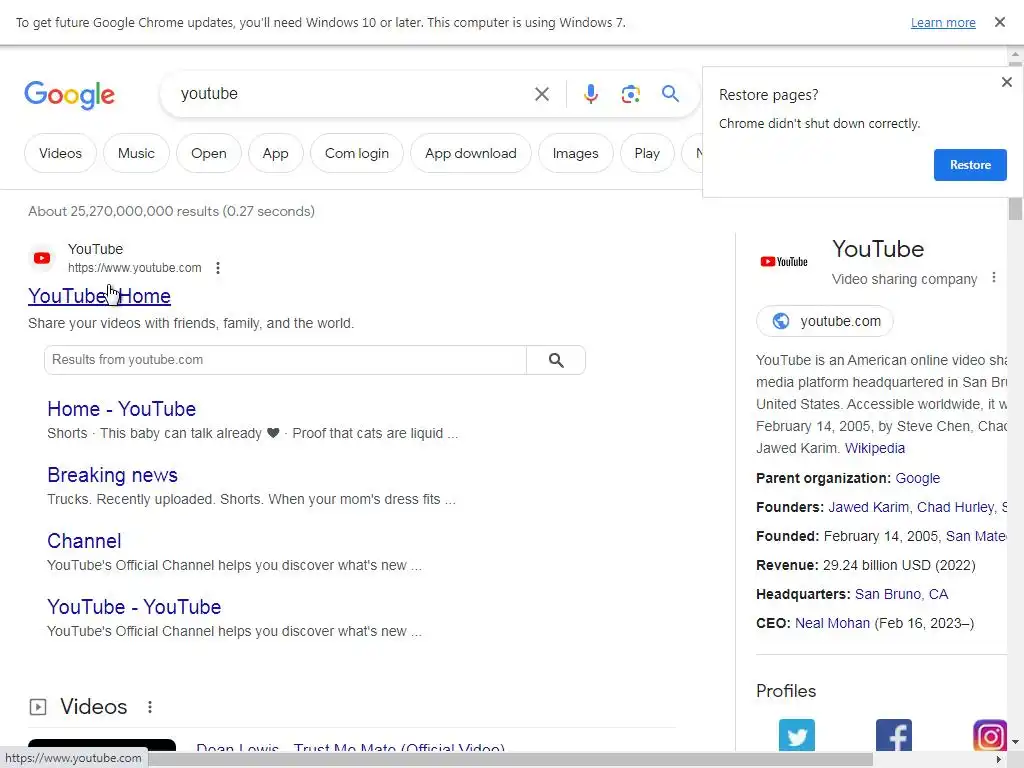Click the video play icon beside Videos

[38, 707]
